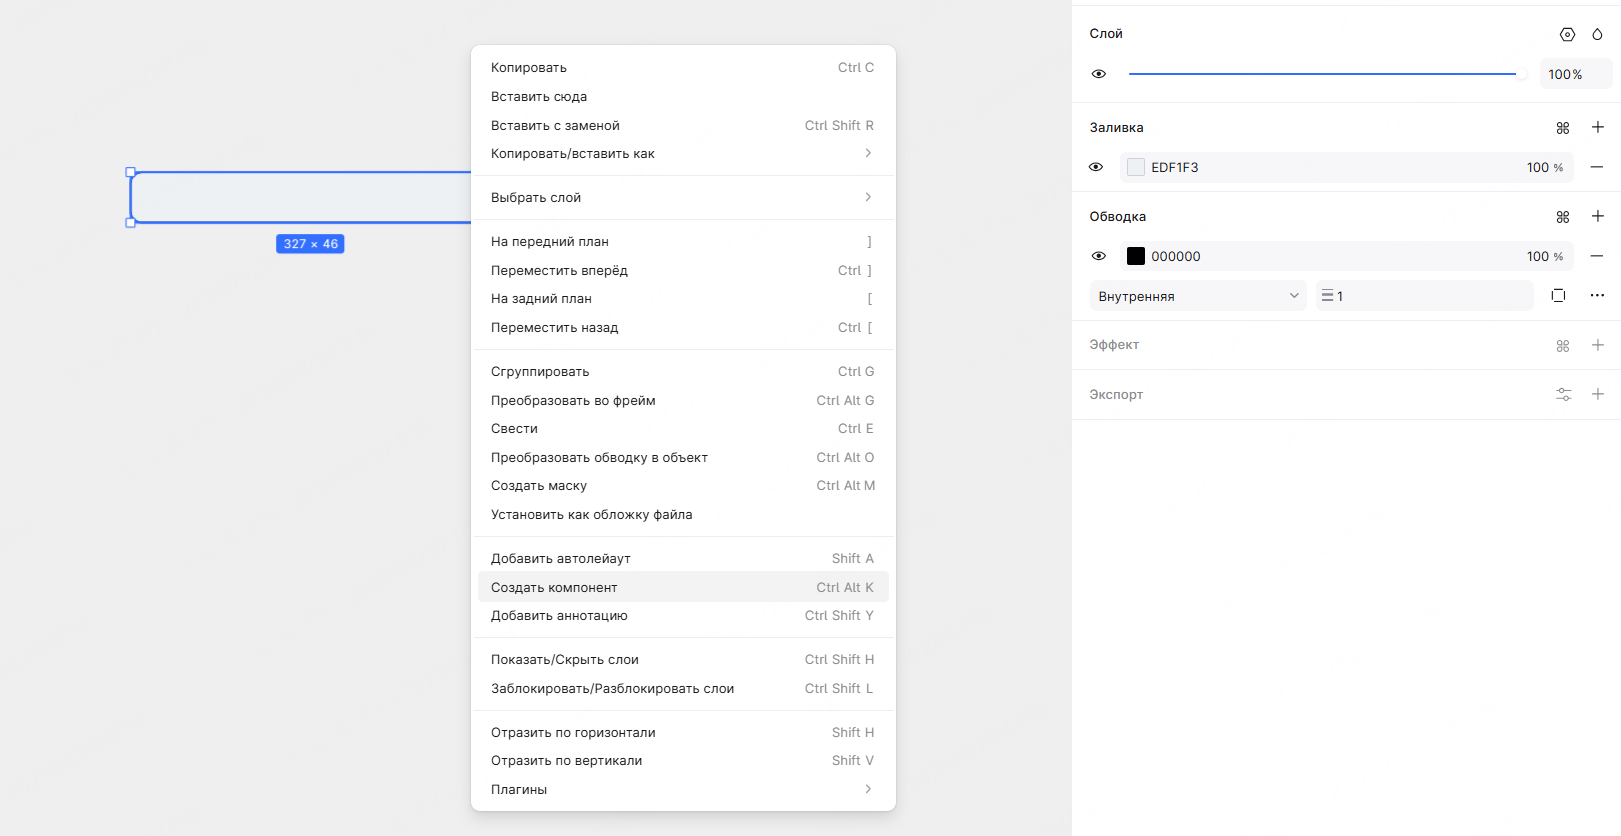Open advanced stroke options ellipsis
This screenshot has height=836, width=1621.
point(1597,295)
